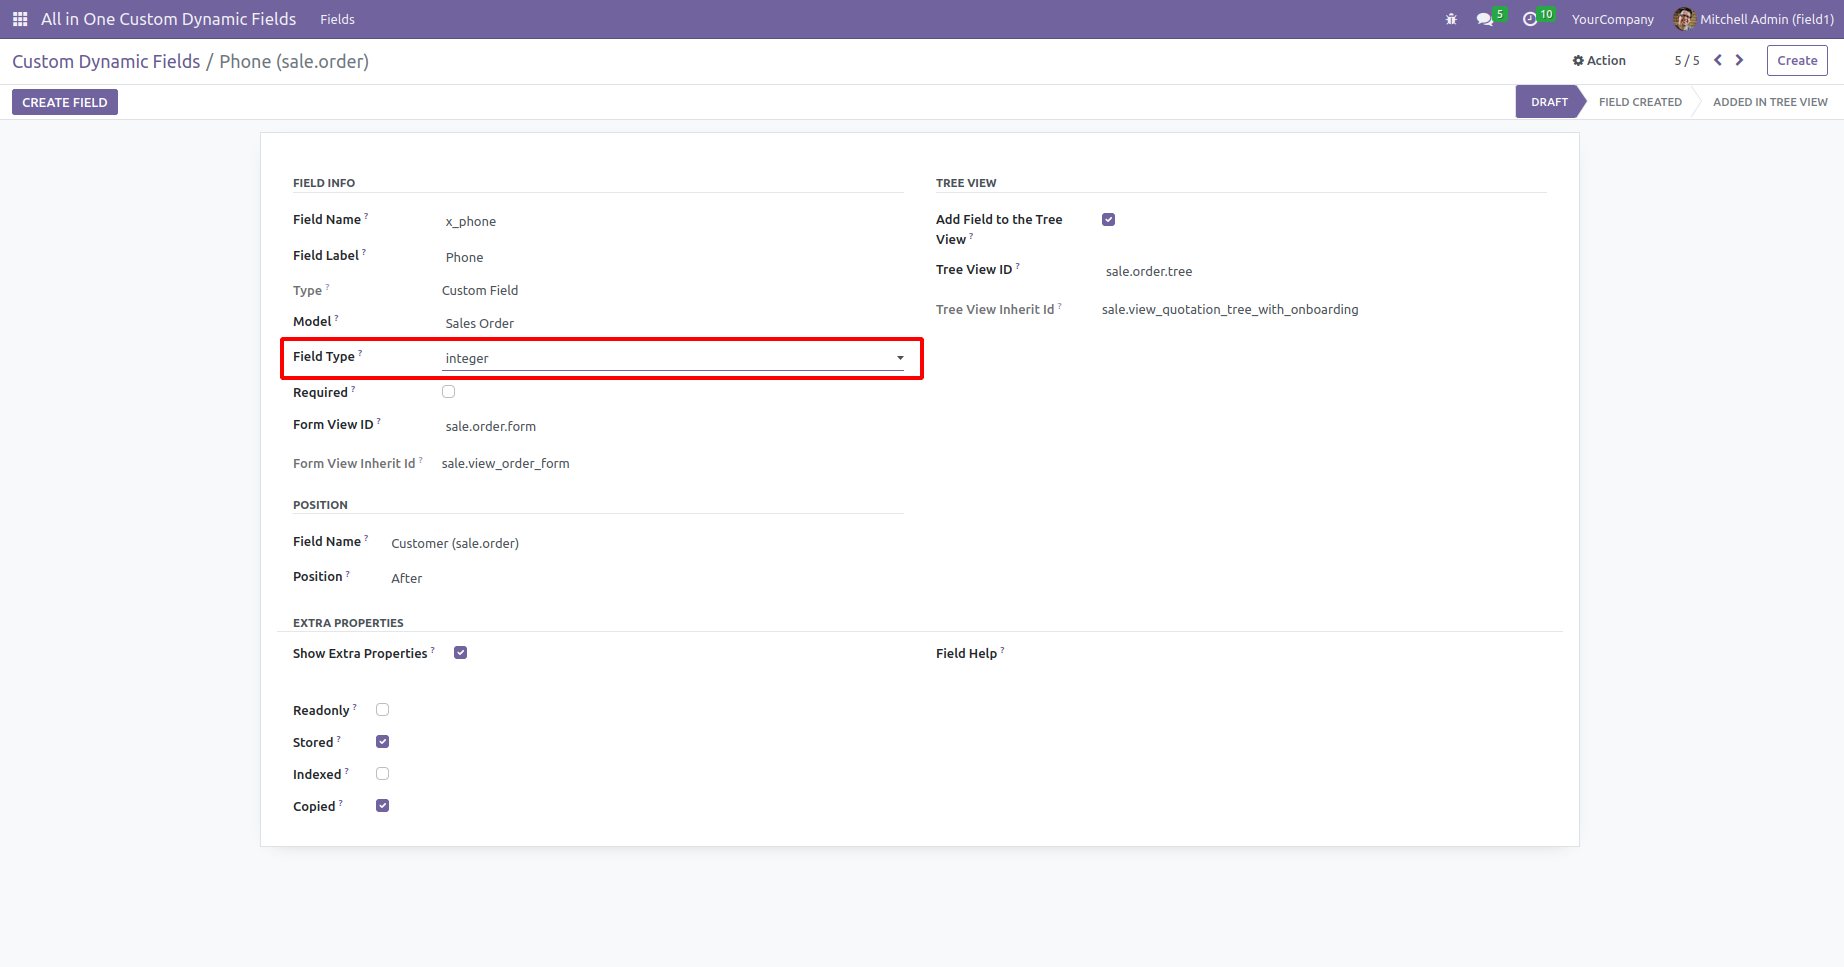Viewport: 1844px width, 967px height.
Task: Click the Create record button
Action: tap(1797, 61)
